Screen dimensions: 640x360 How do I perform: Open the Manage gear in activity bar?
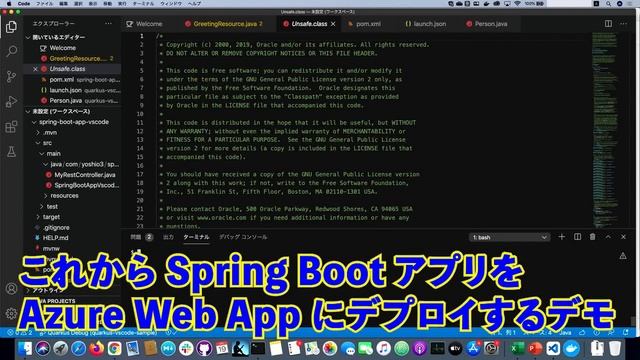tap(11, 313)
